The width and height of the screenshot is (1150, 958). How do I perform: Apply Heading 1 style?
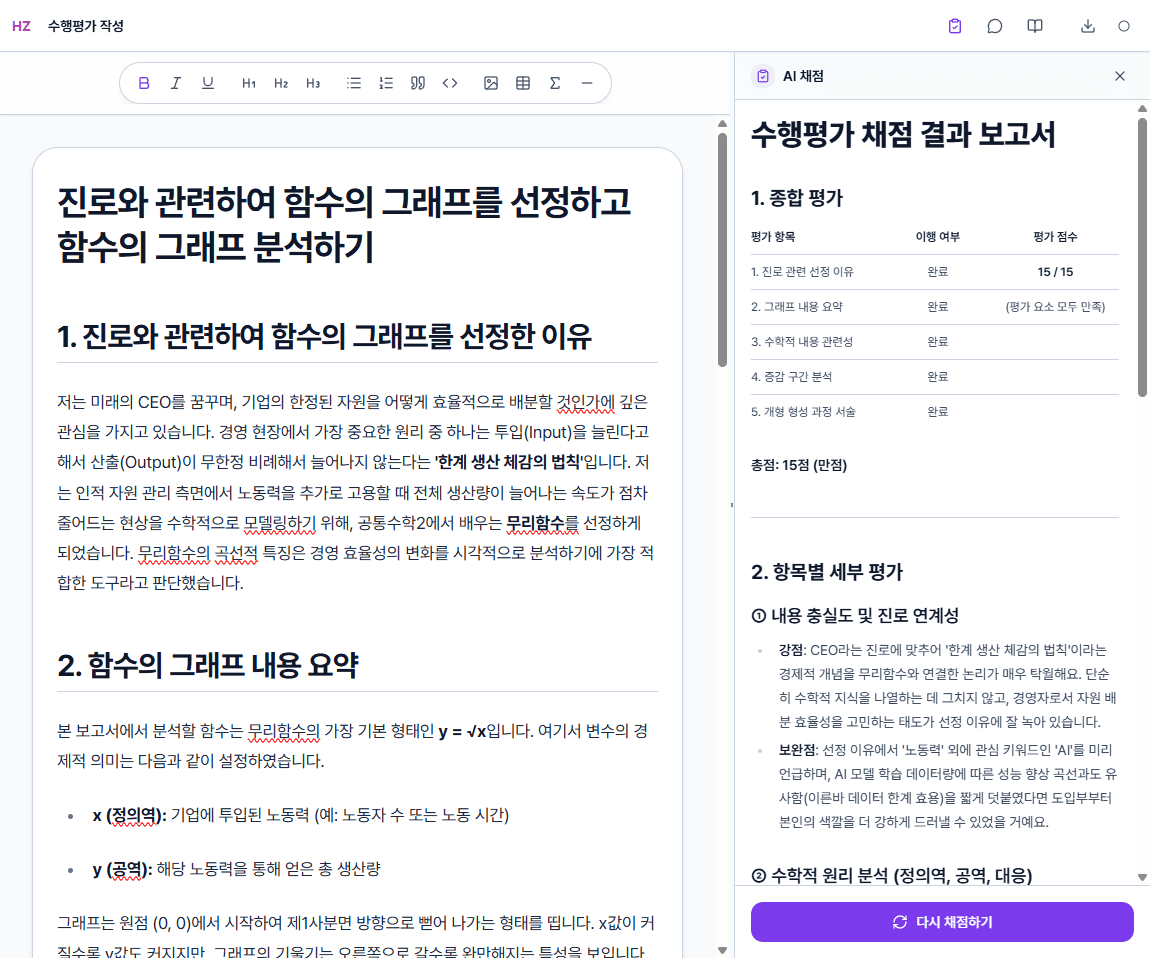click(249, 83)
